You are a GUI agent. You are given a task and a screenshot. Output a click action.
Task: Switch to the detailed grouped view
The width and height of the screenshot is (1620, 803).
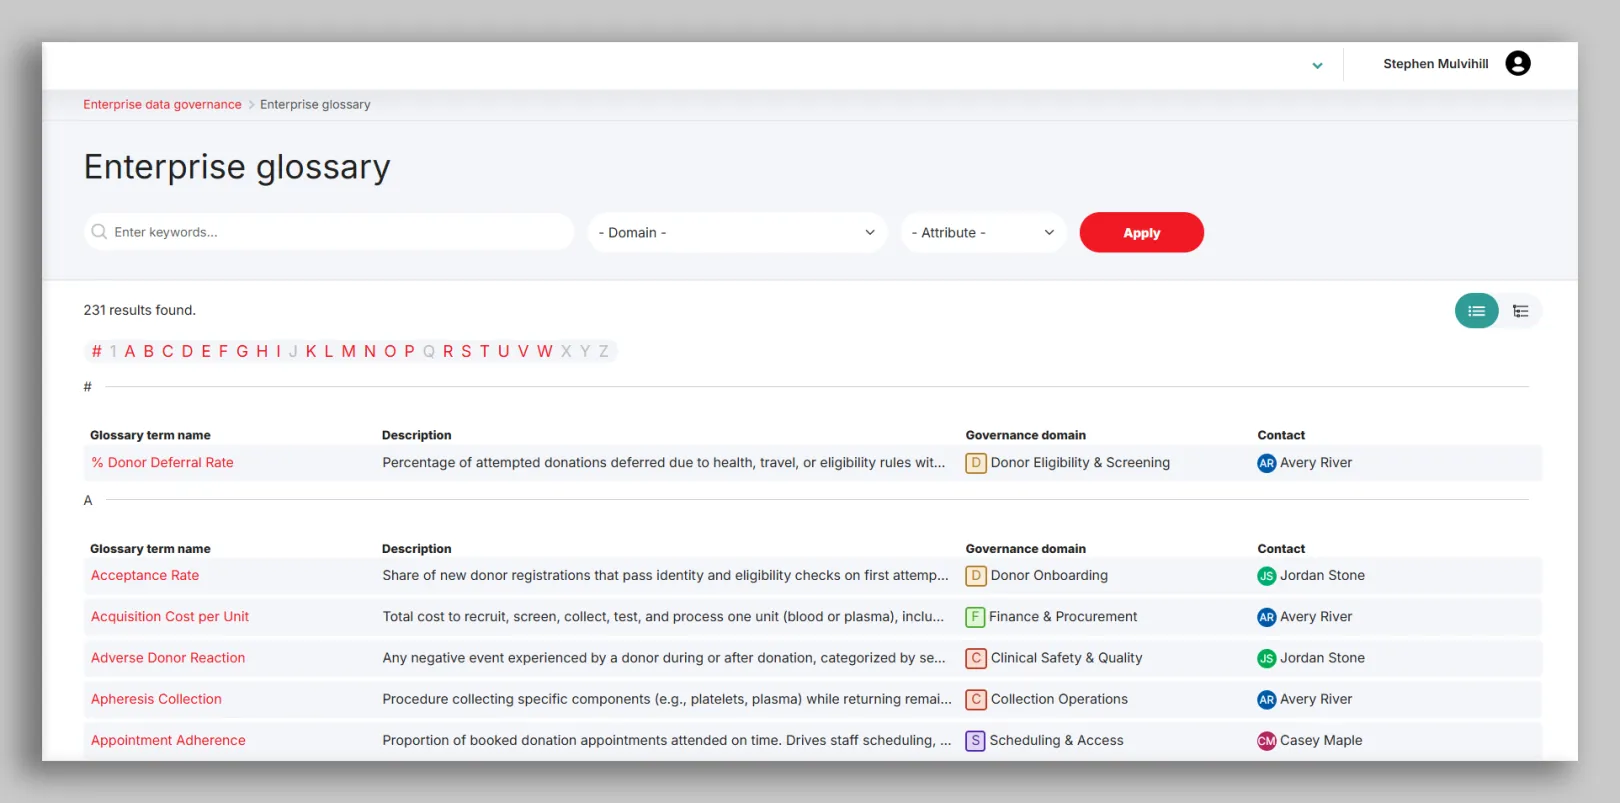click(x=1520, y=311)
